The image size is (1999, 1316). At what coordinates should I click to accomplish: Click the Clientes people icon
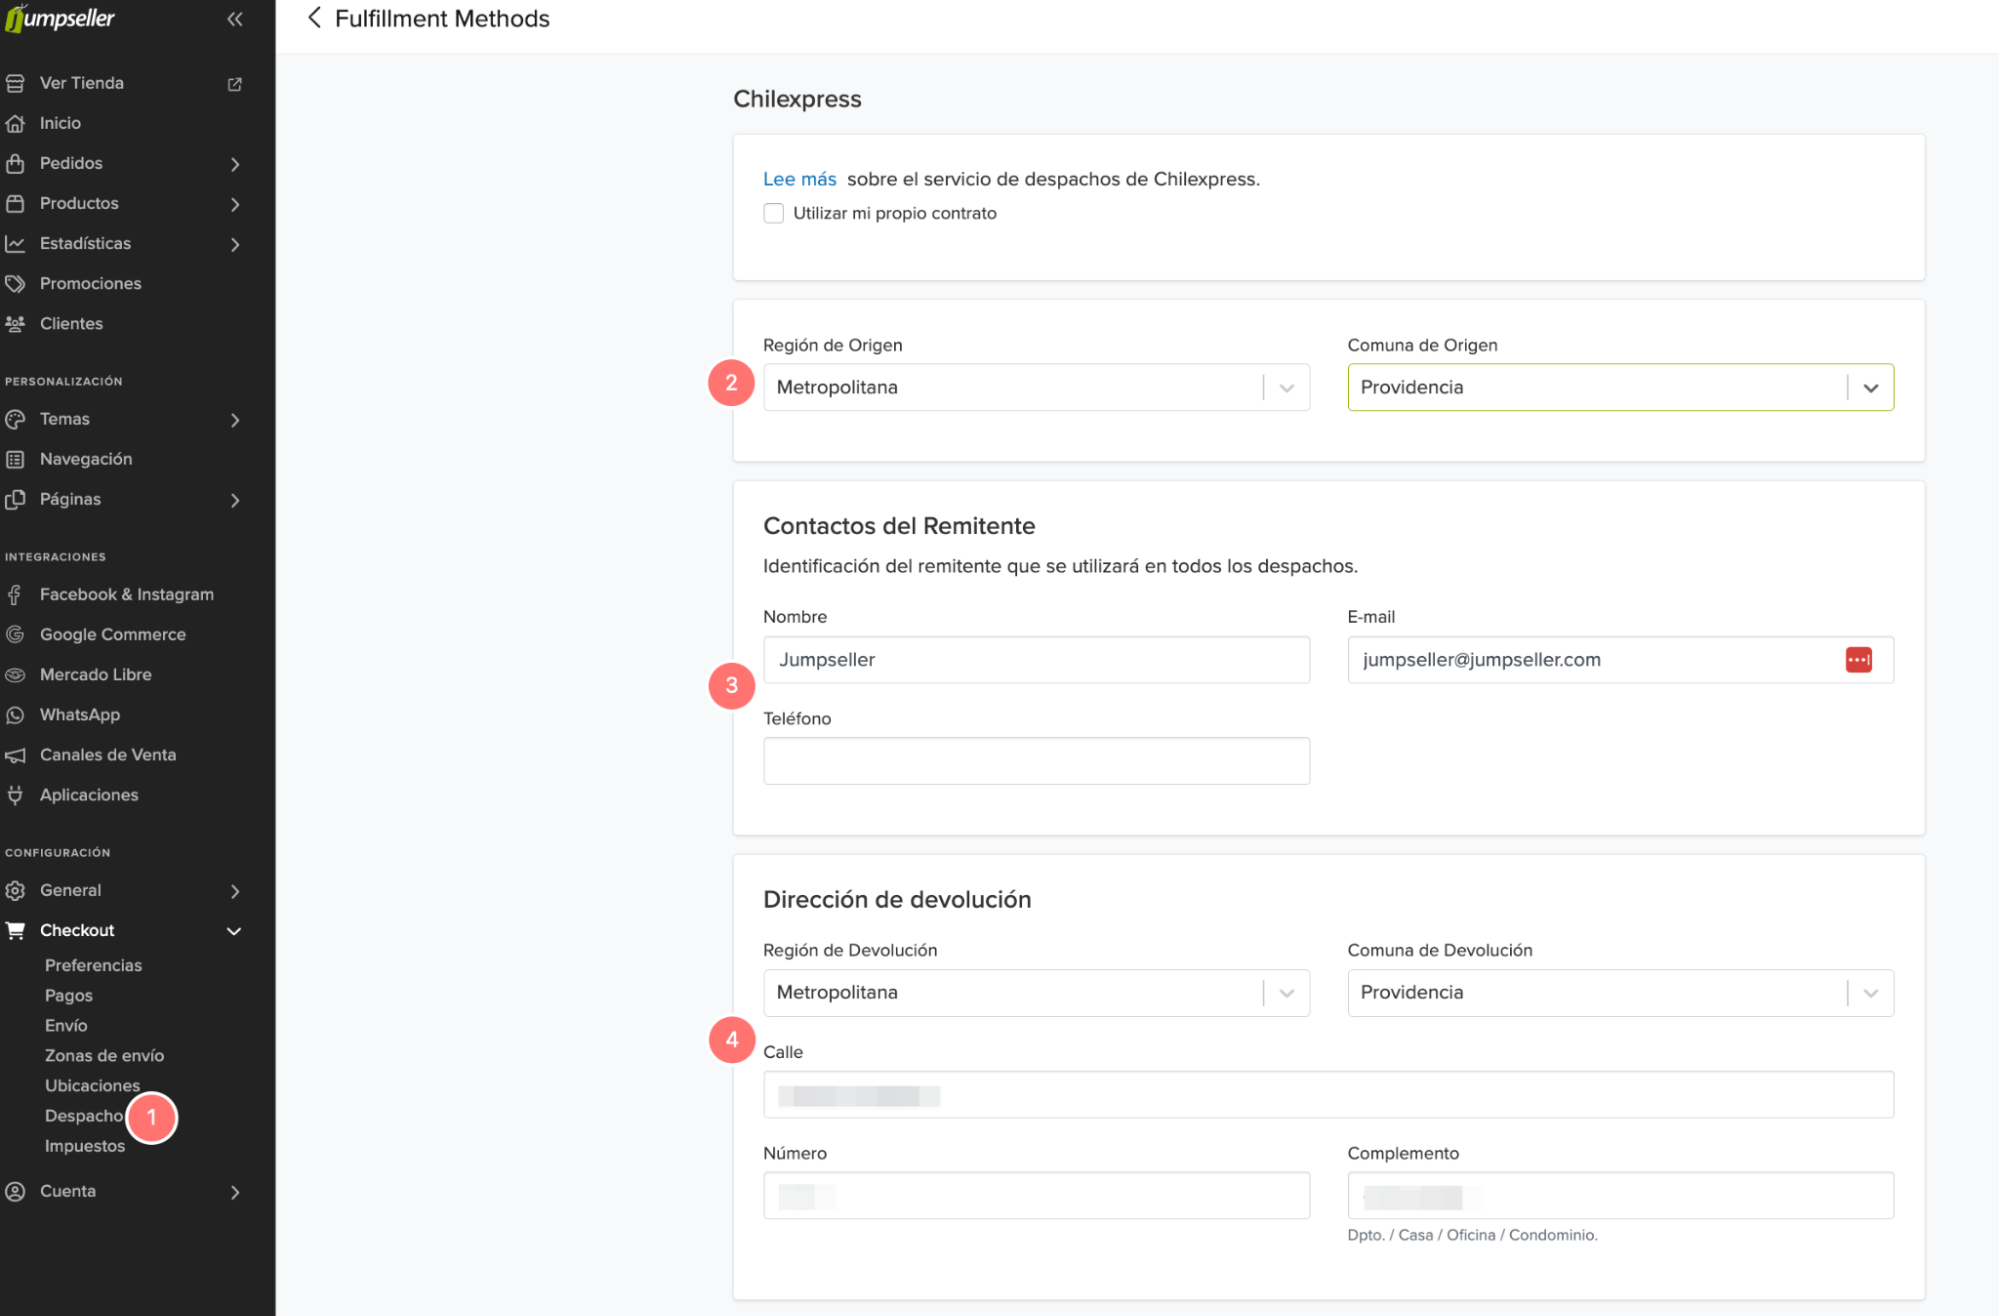[x=15, y=323]
